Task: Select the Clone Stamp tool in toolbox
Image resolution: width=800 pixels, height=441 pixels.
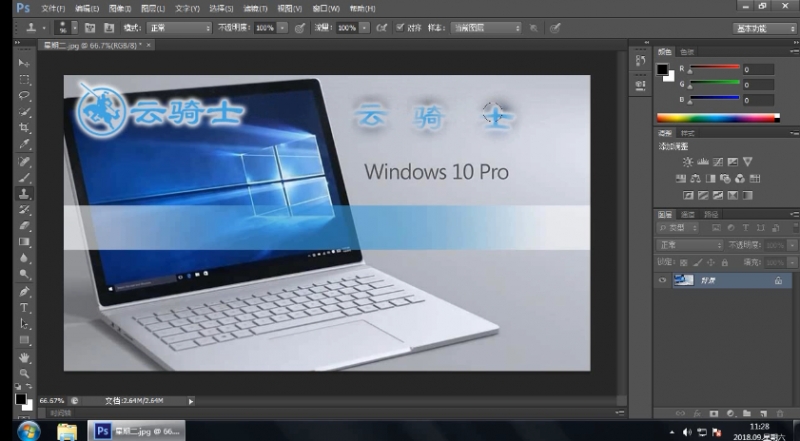Action: click(x=24, y=193)
